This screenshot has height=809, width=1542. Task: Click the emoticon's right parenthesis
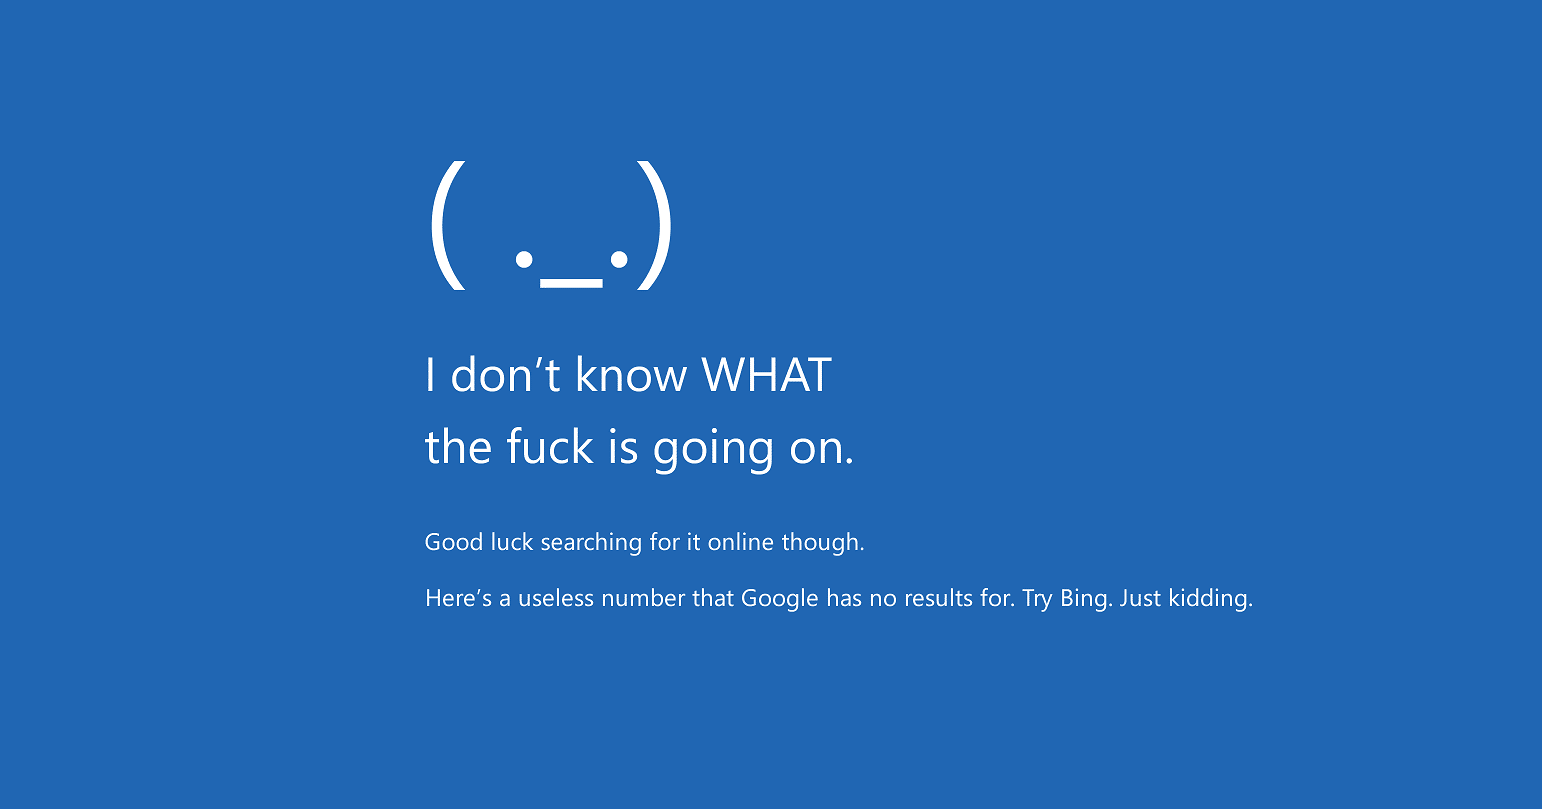coord(655,225)
